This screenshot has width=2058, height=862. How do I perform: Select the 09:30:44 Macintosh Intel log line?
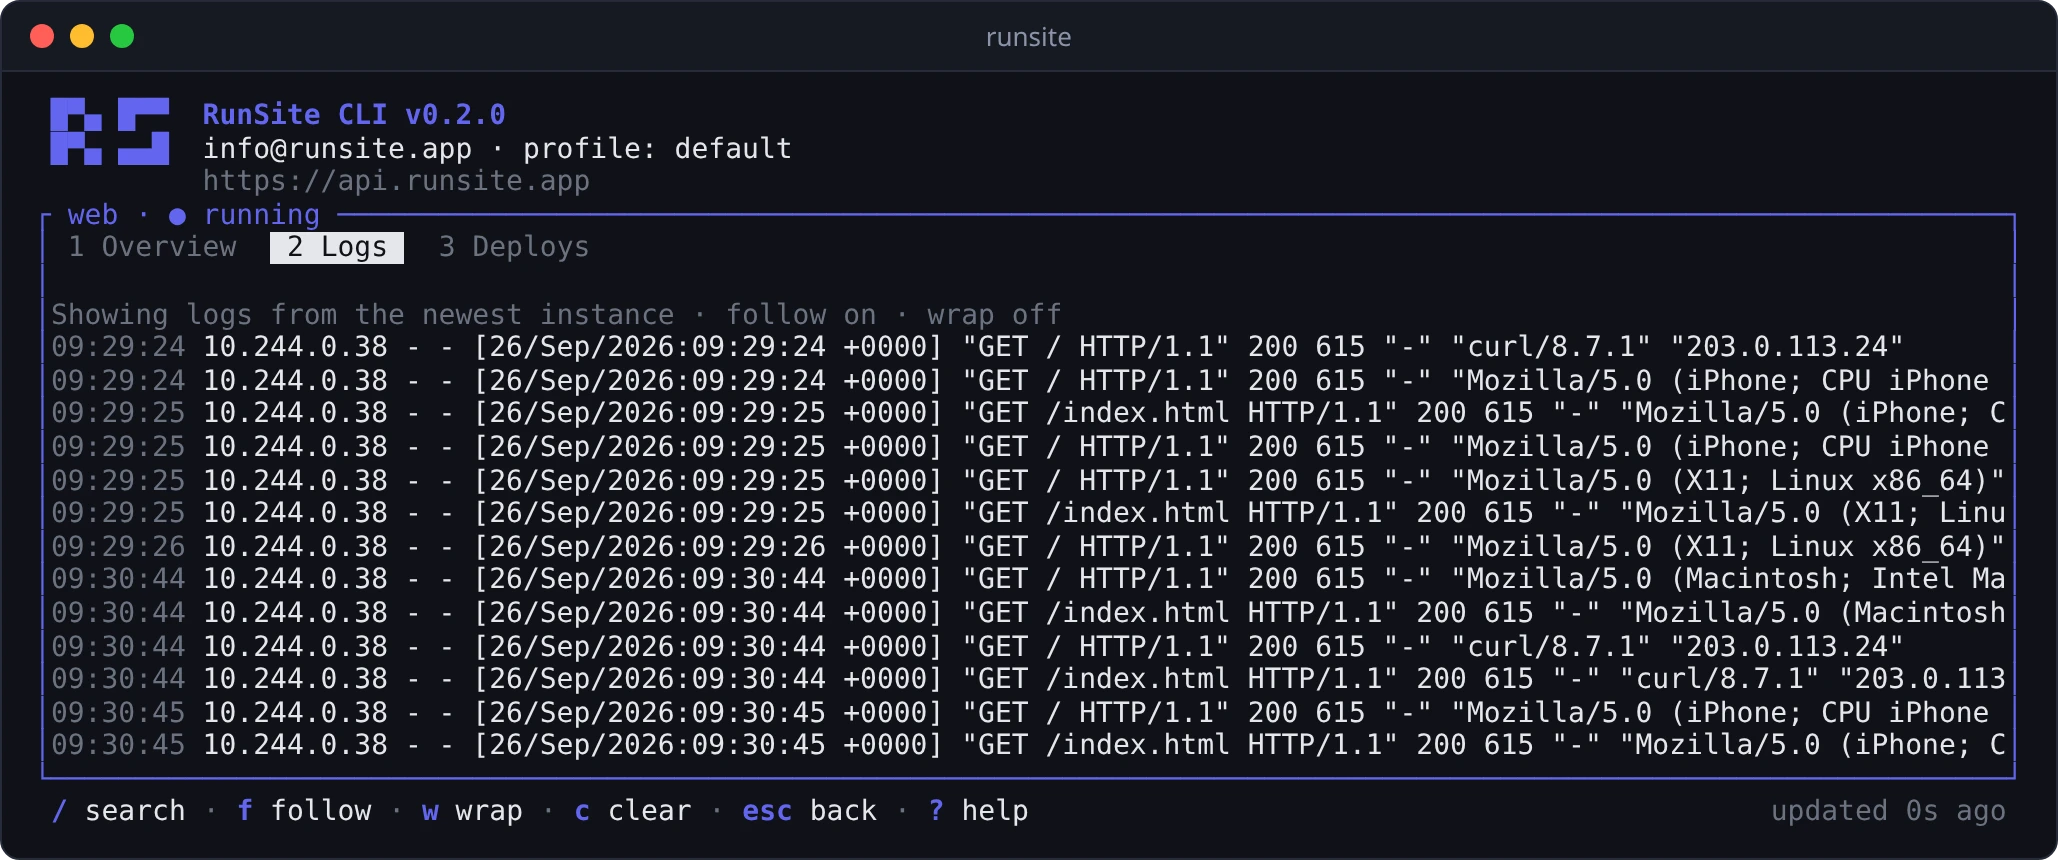pyautogui.click(x=1028, y=579)
